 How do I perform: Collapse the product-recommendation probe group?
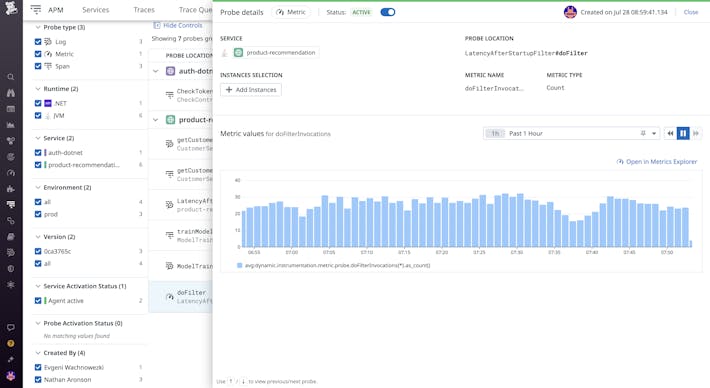click(x=156, y=120)
